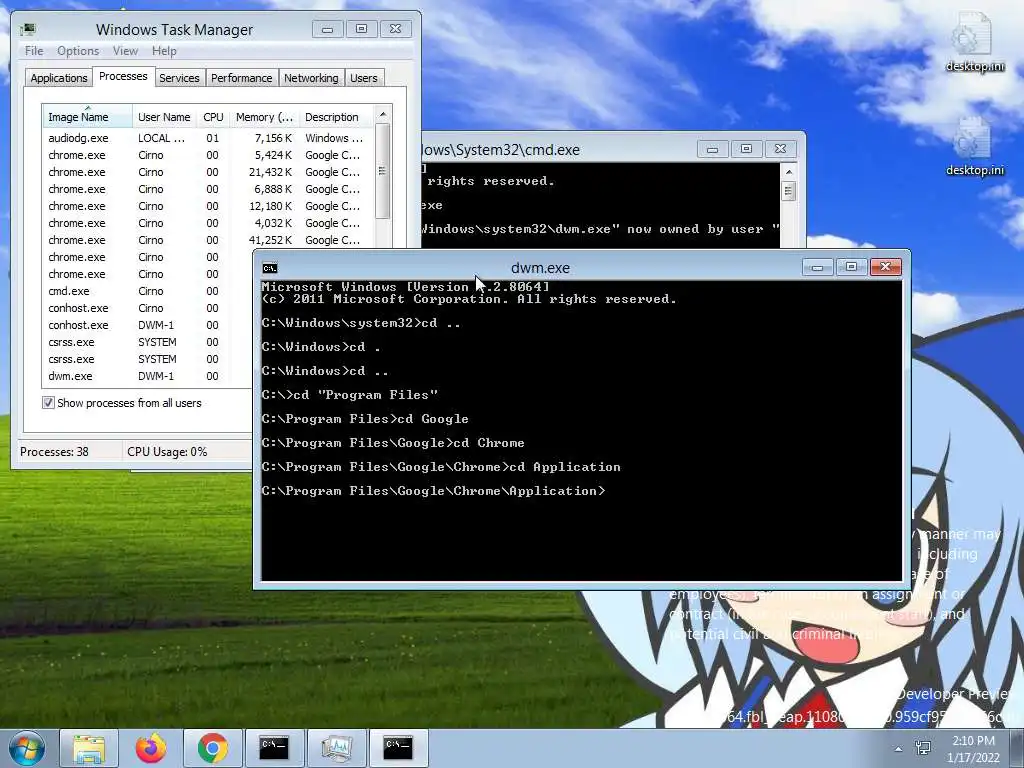
Task: Open the Help menu in Task Manager
Action: (164, 51)
